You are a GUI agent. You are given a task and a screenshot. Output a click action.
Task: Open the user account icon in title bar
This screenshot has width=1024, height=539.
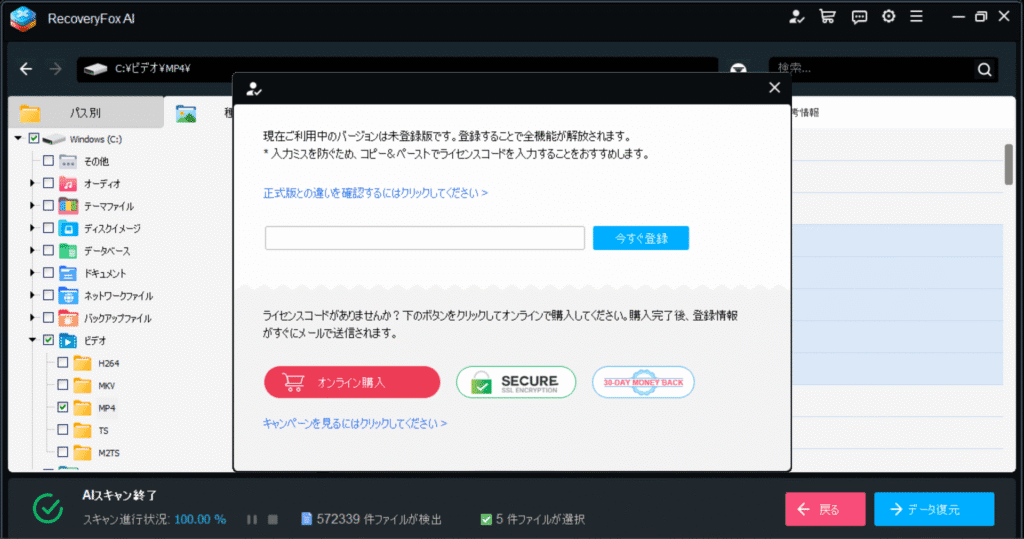click(796, 18)
